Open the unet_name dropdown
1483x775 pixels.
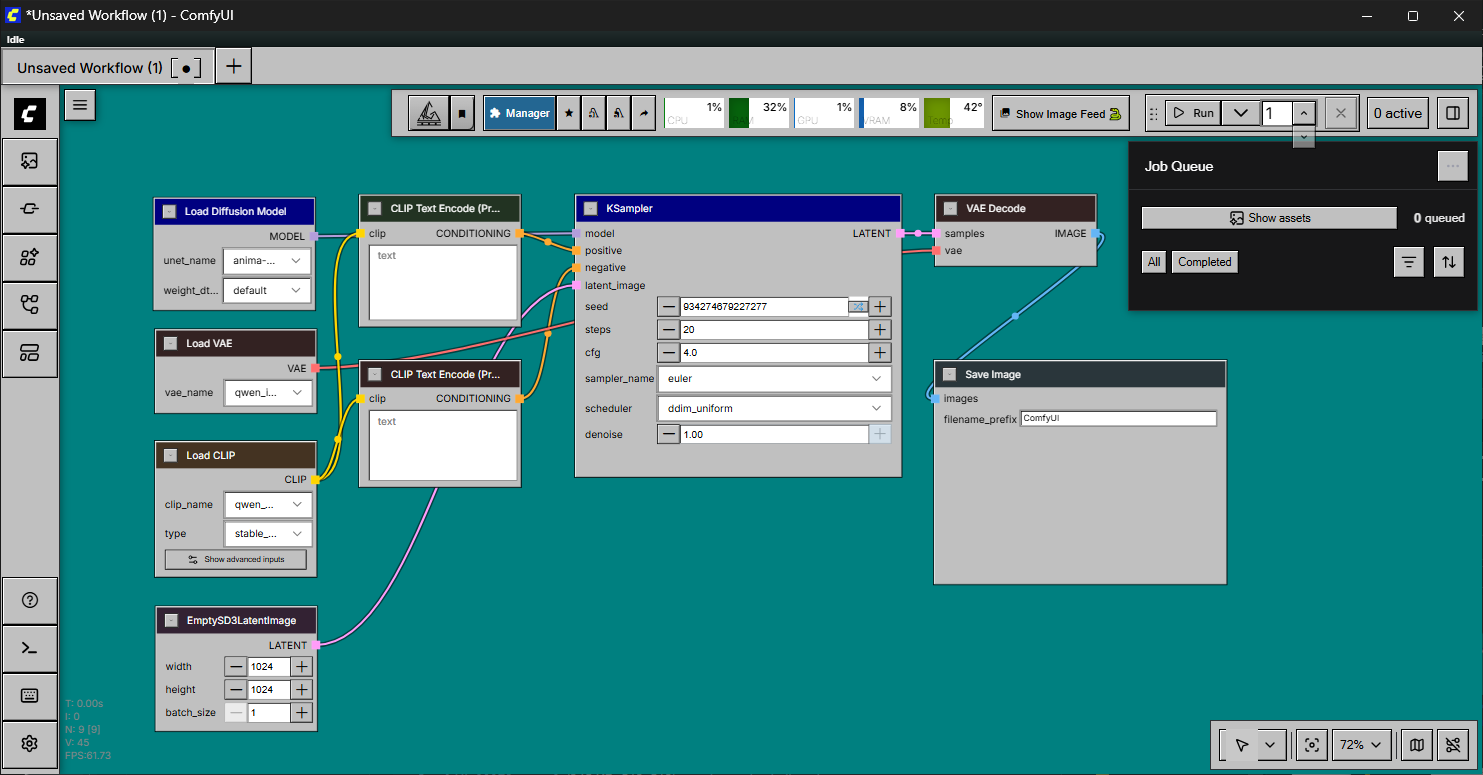tap(266, 261)
